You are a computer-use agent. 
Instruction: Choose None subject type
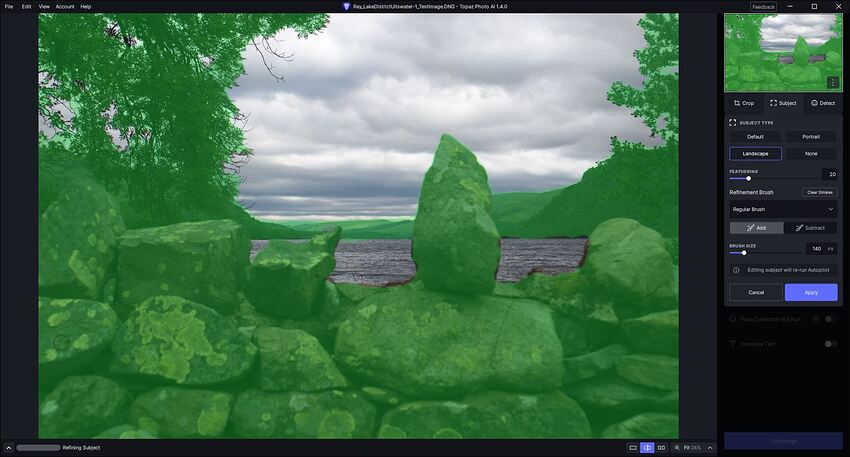[x=811, y=153]
